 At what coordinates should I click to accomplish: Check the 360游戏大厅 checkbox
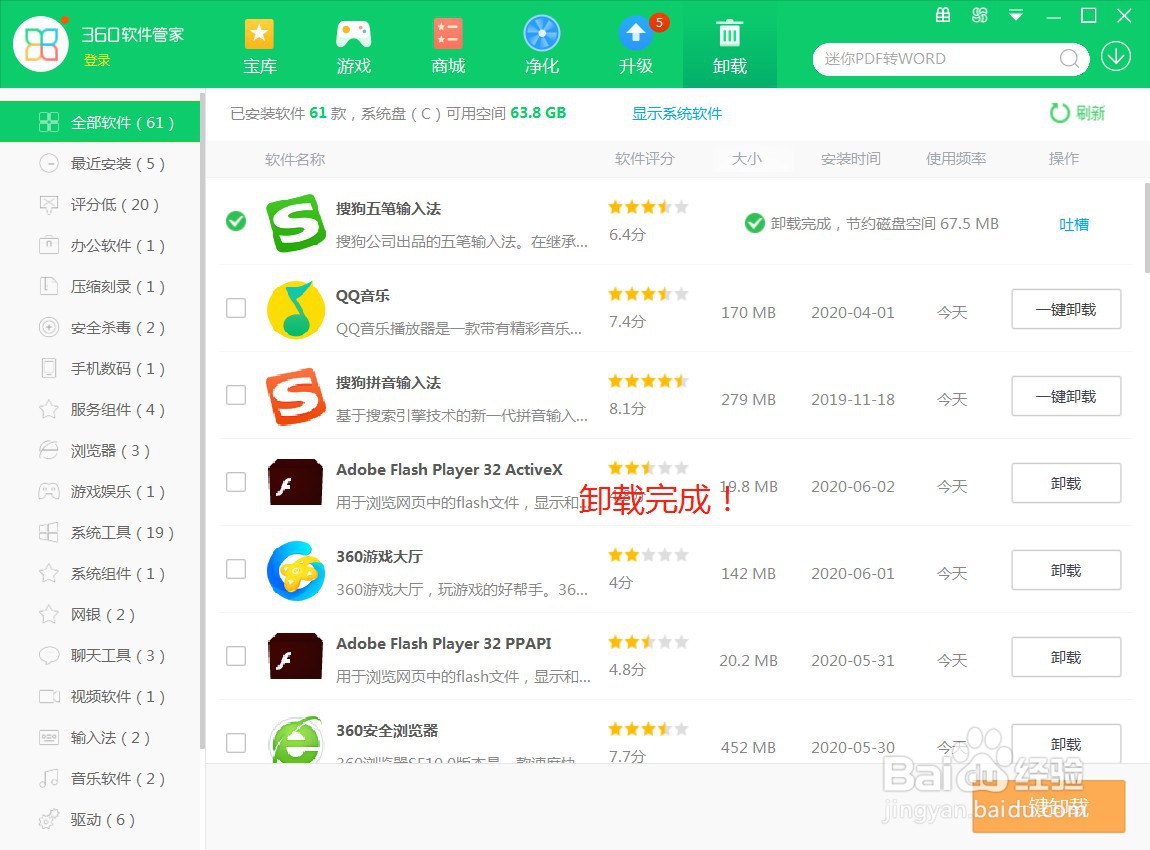click(236, 569)
